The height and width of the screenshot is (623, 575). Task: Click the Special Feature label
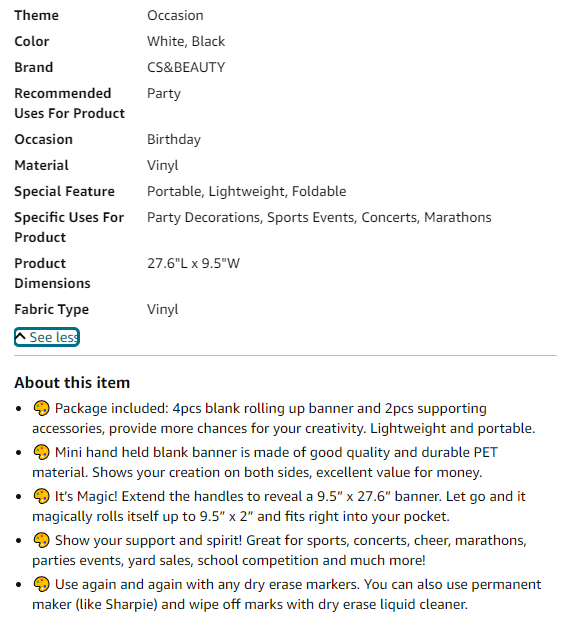[64, 192]
